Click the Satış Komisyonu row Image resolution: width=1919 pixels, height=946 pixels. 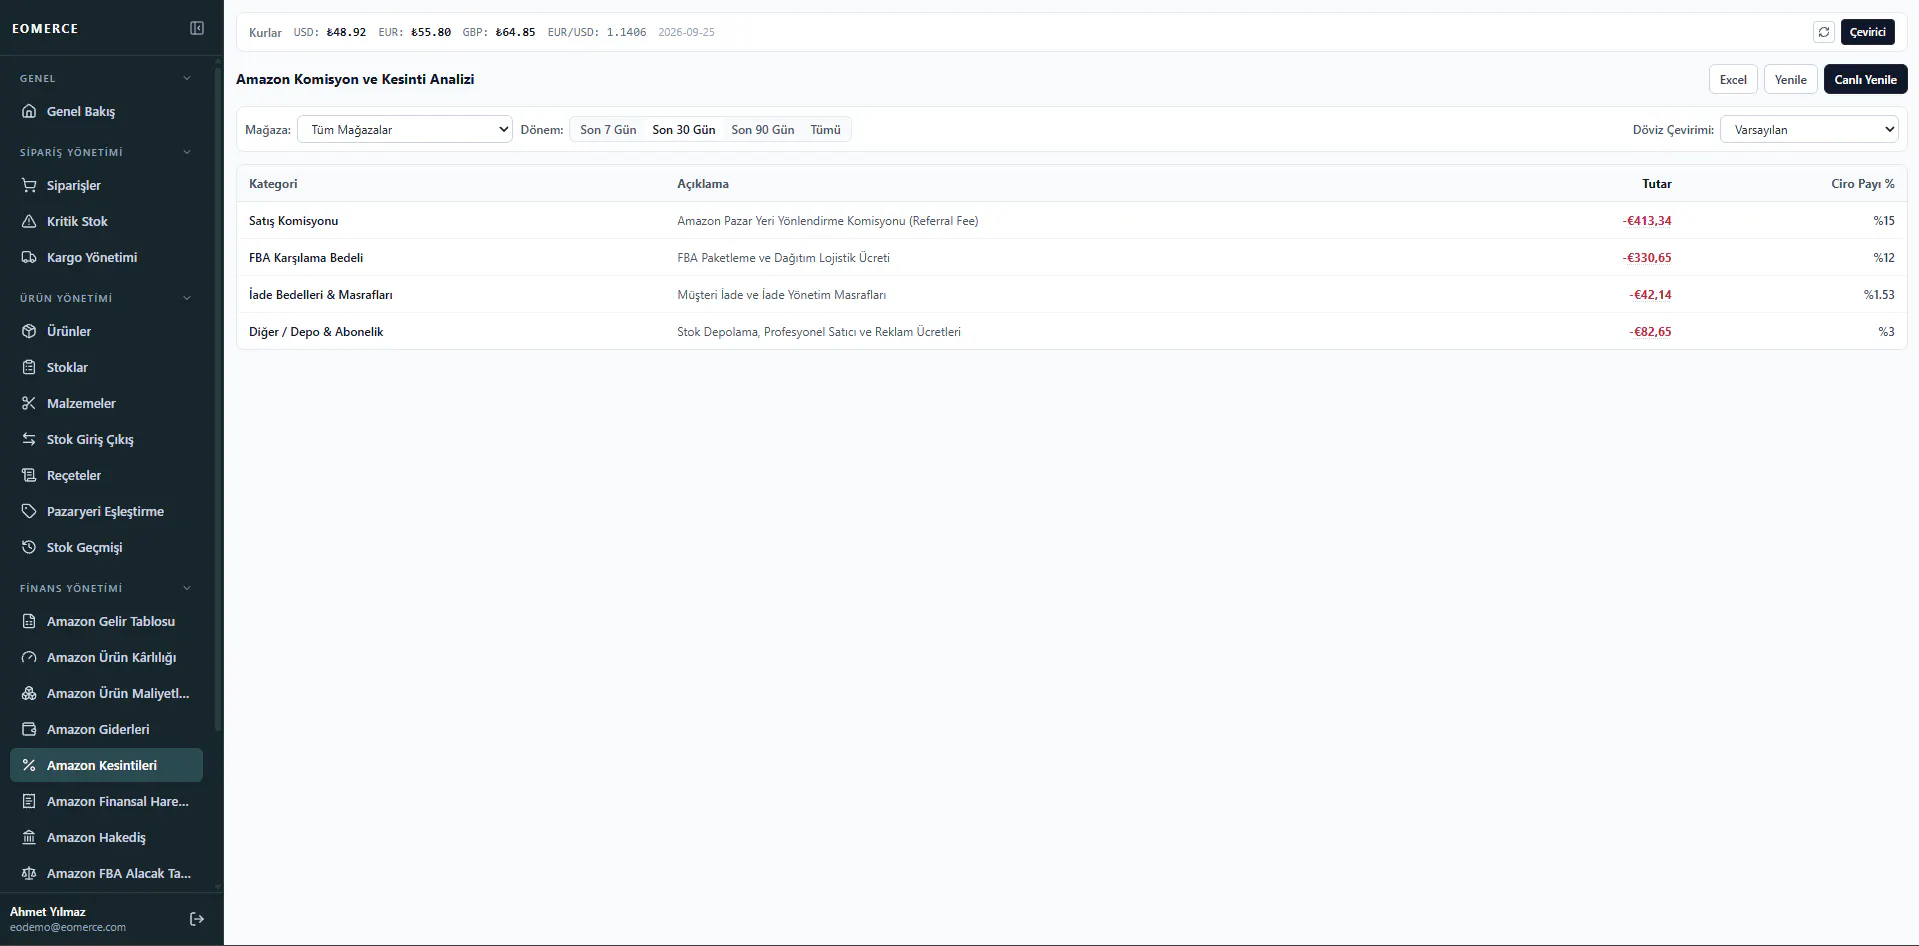(1071, 221)
